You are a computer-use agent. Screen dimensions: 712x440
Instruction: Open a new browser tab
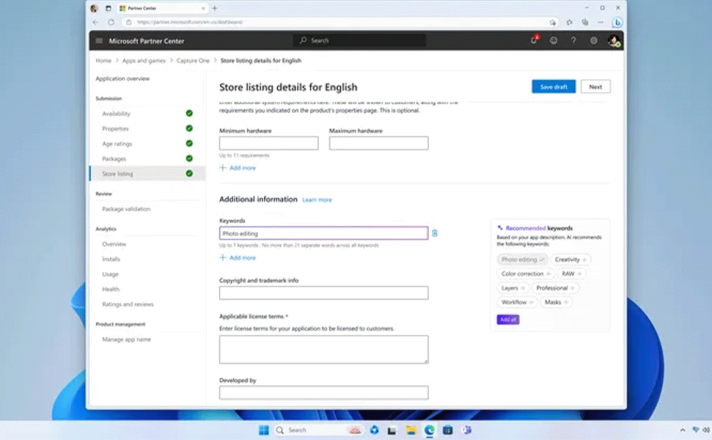[x=215, y=8]
